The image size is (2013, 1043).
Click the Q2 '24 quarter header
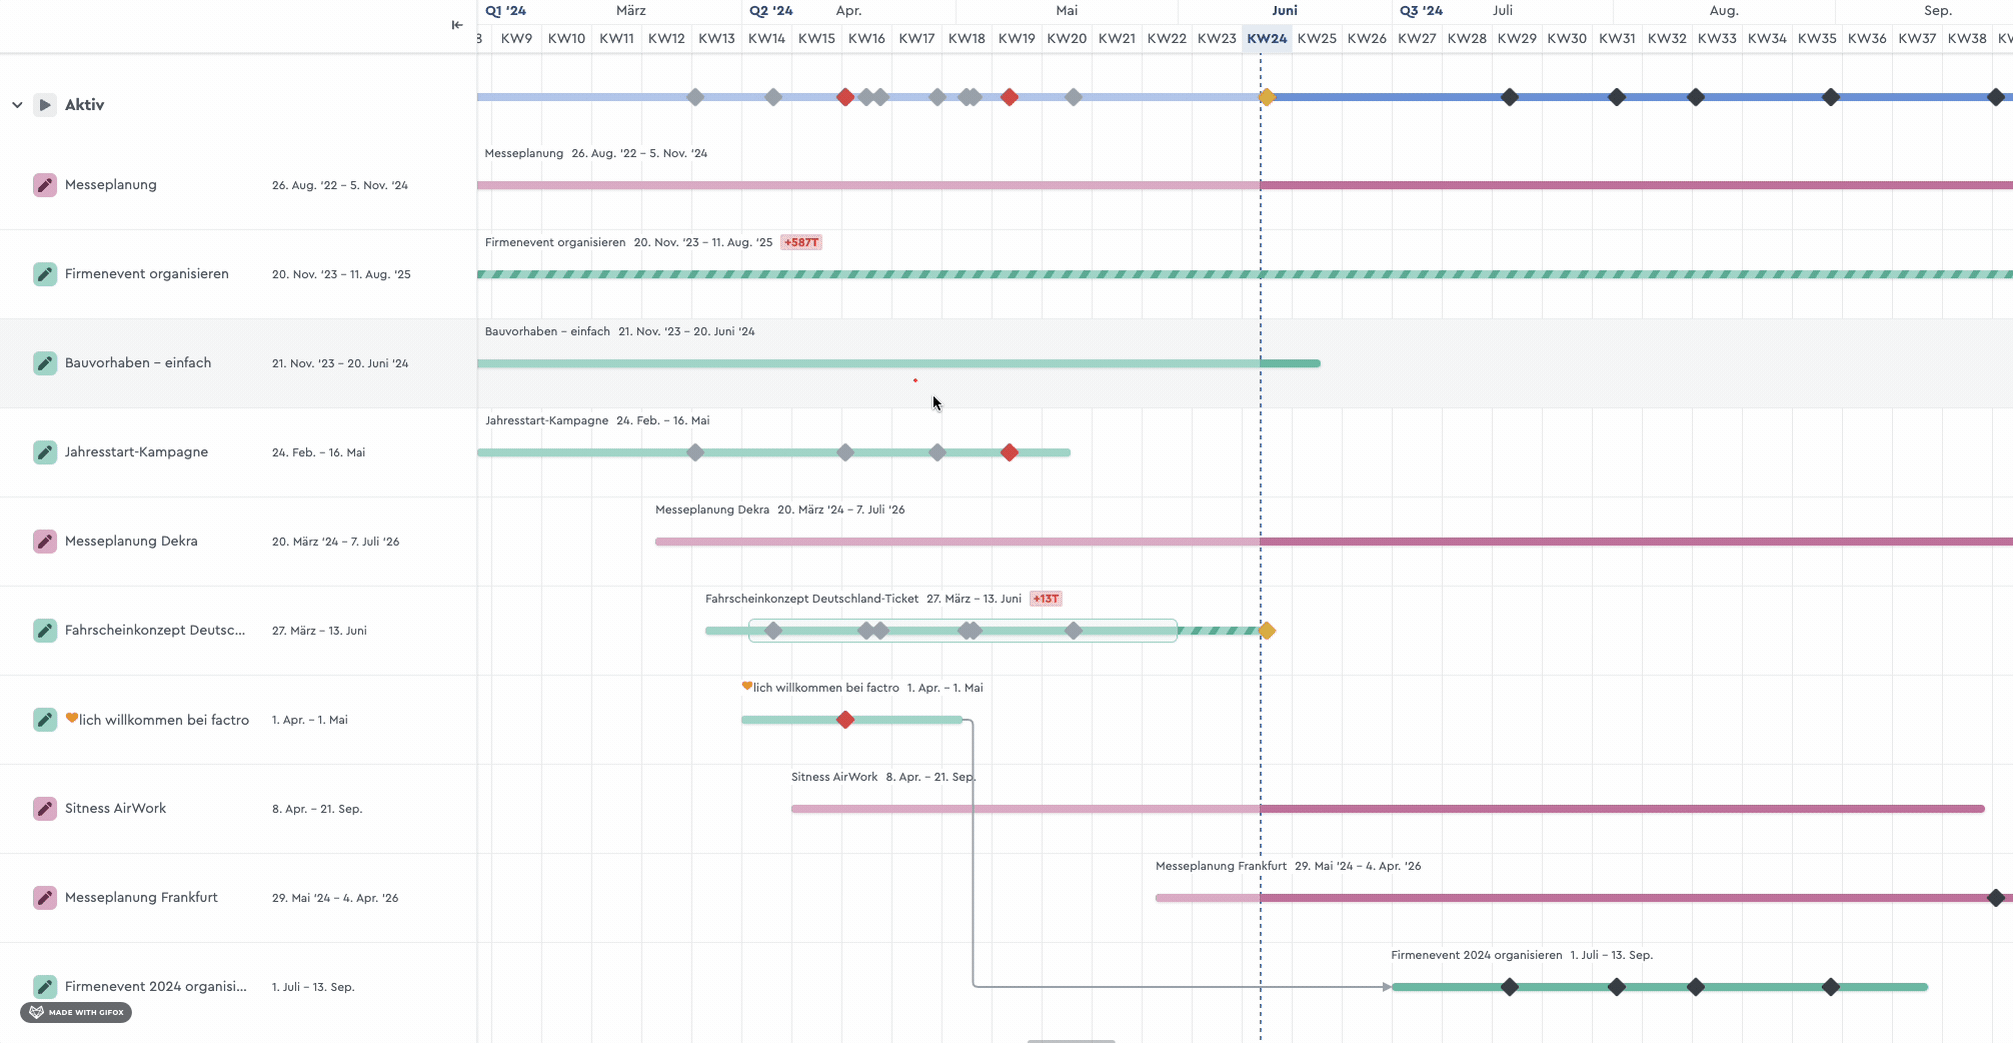click(x=771, y=11)
